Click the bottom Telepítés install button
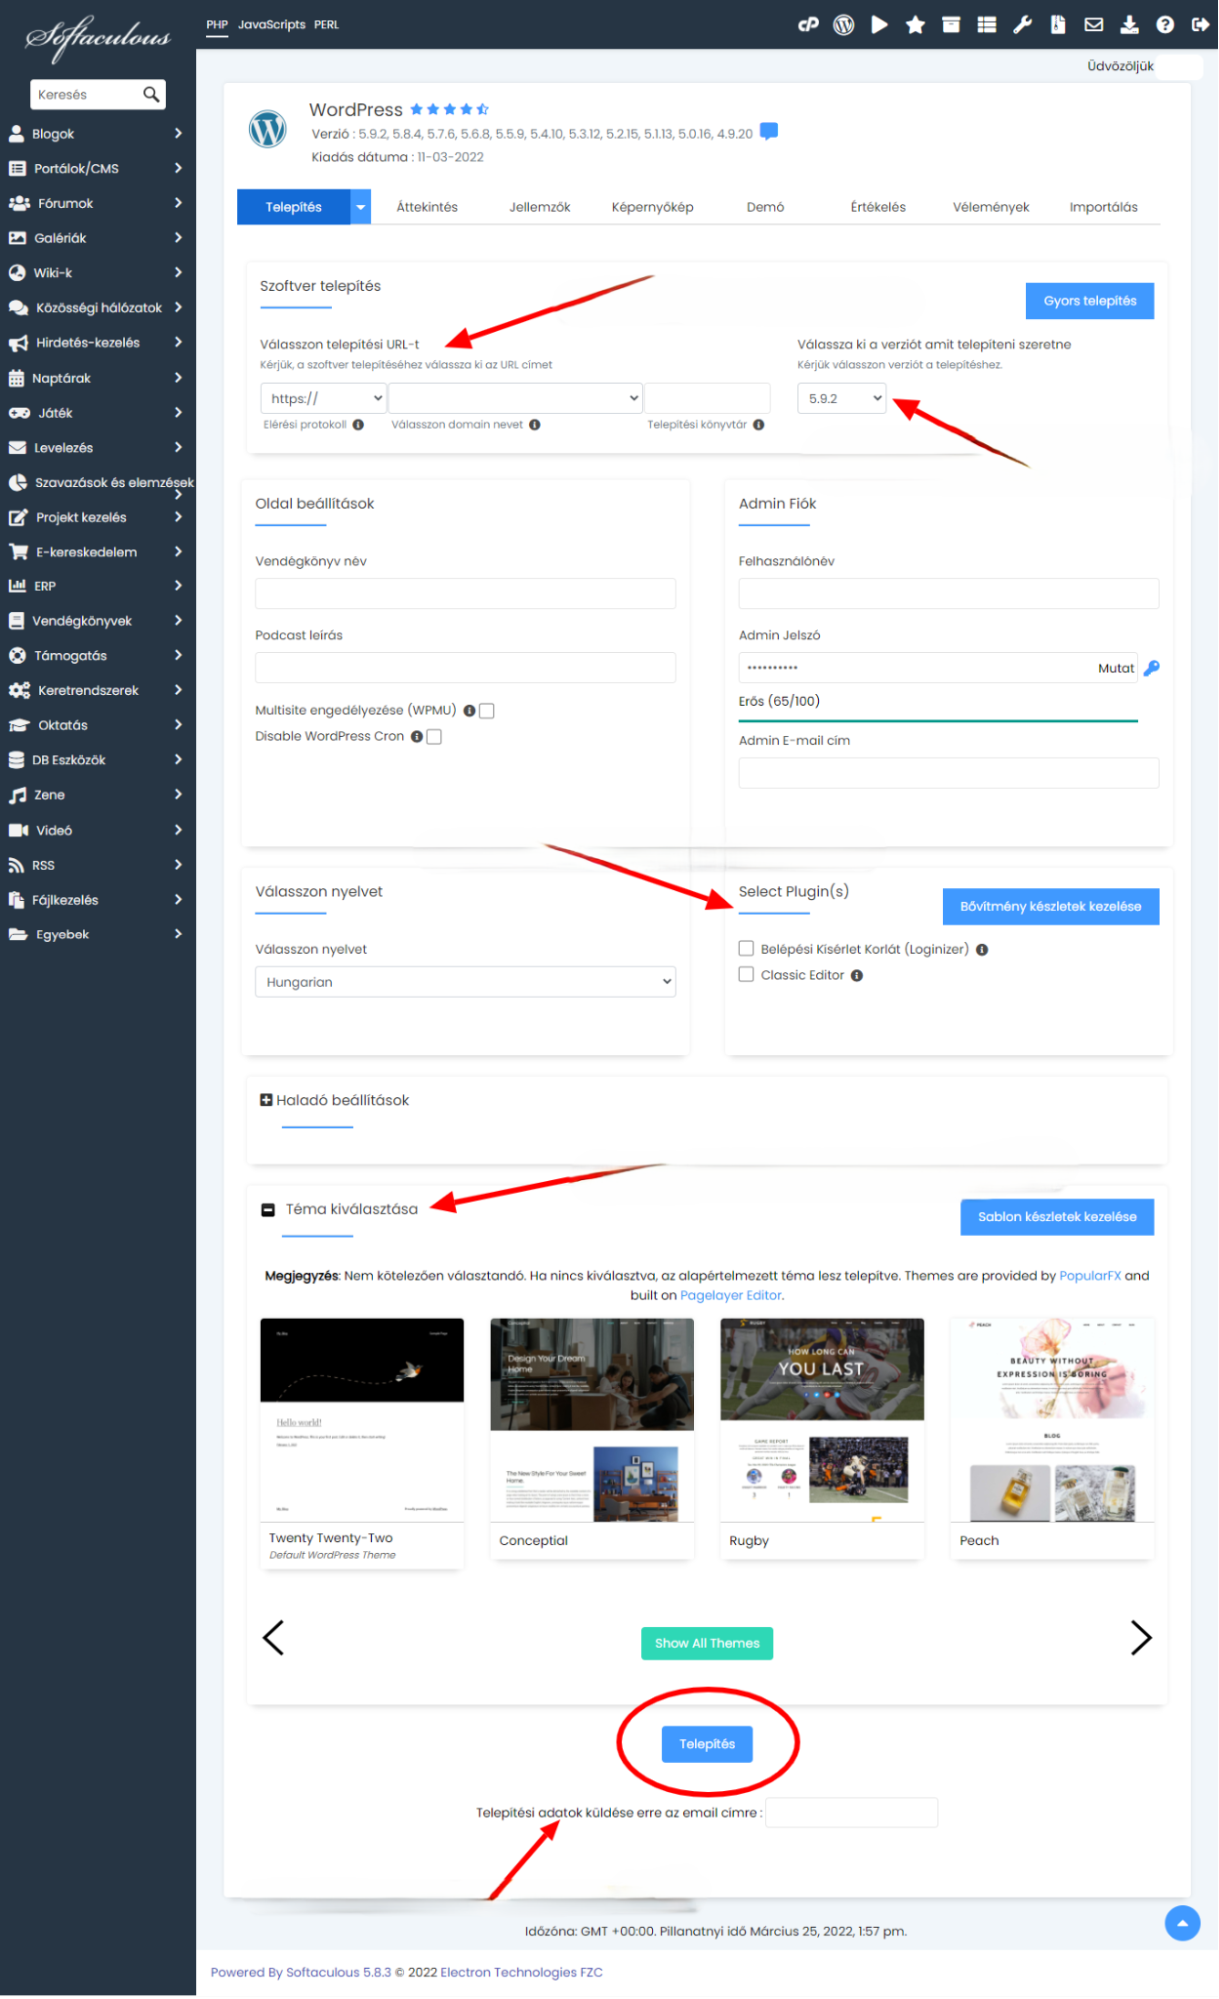 [x=707, y=1745]
